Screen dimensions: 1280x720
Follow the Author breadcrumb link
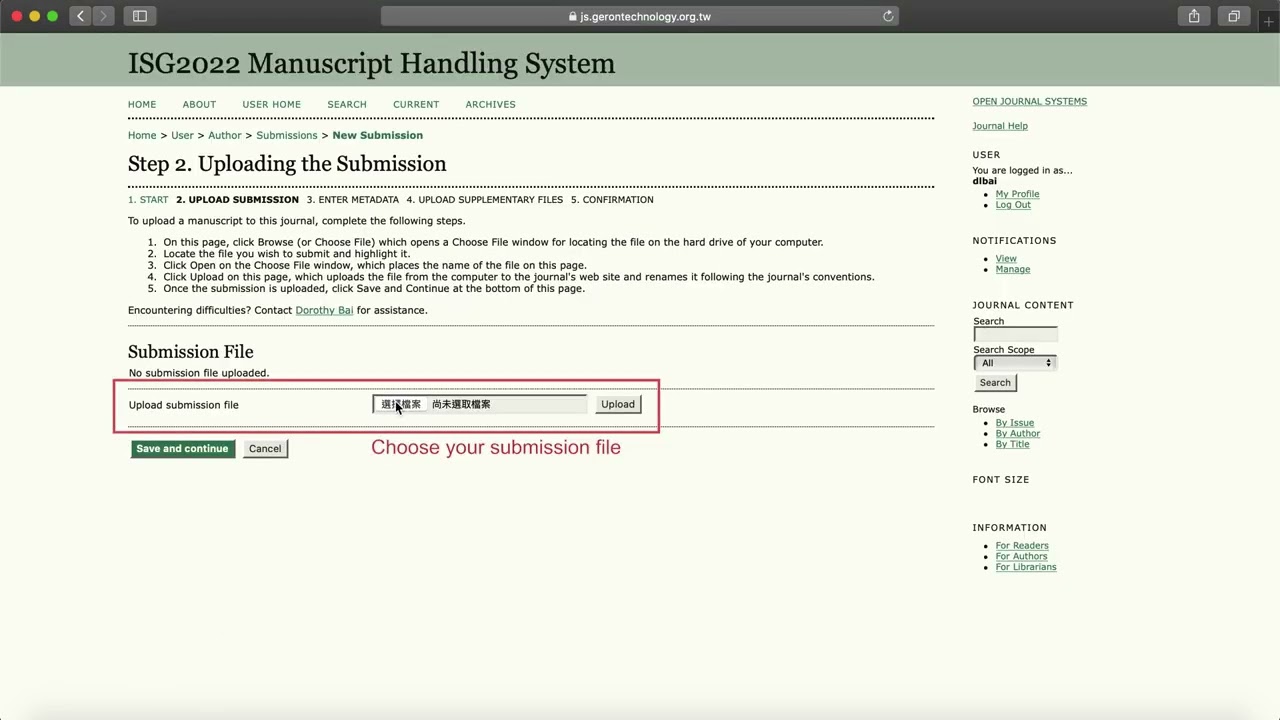pos(225,135)
